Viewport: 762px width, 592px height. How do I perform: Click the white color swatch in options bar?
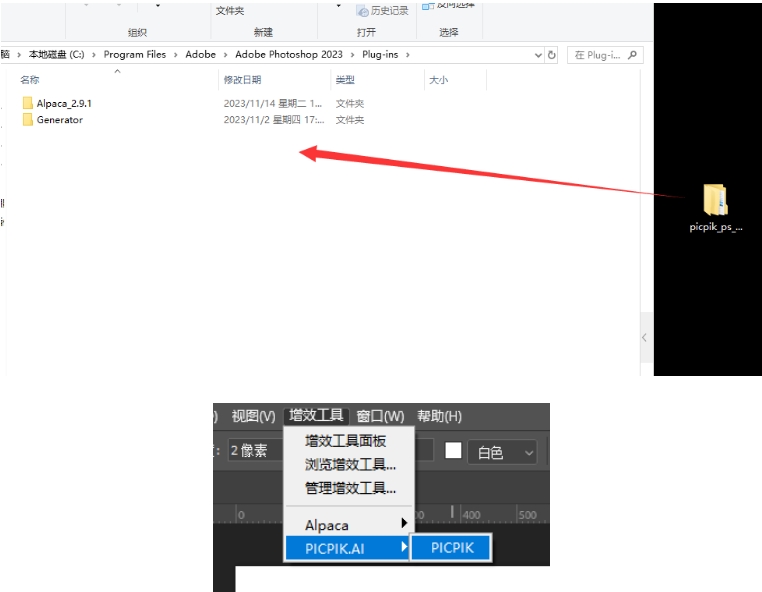(x=453, y=450)
